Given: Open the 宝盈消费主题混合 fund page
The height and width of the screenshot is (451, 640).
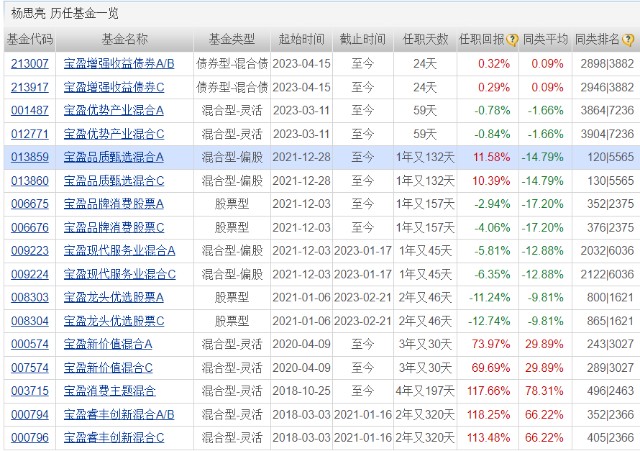Looking at the screenshot, I should 110,391.
